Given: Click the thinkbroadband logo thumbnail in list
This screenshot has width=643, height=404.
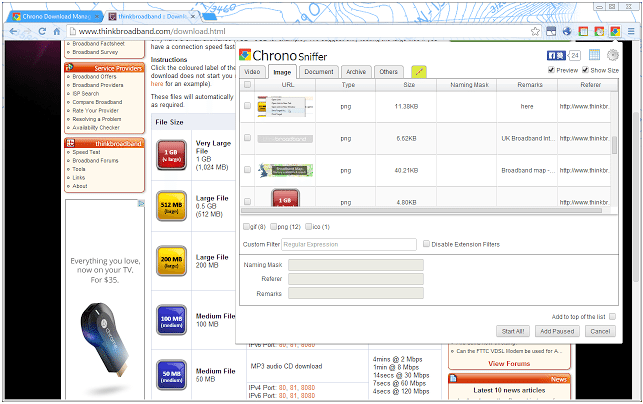Looking at the screenshot, I should 285,139.
